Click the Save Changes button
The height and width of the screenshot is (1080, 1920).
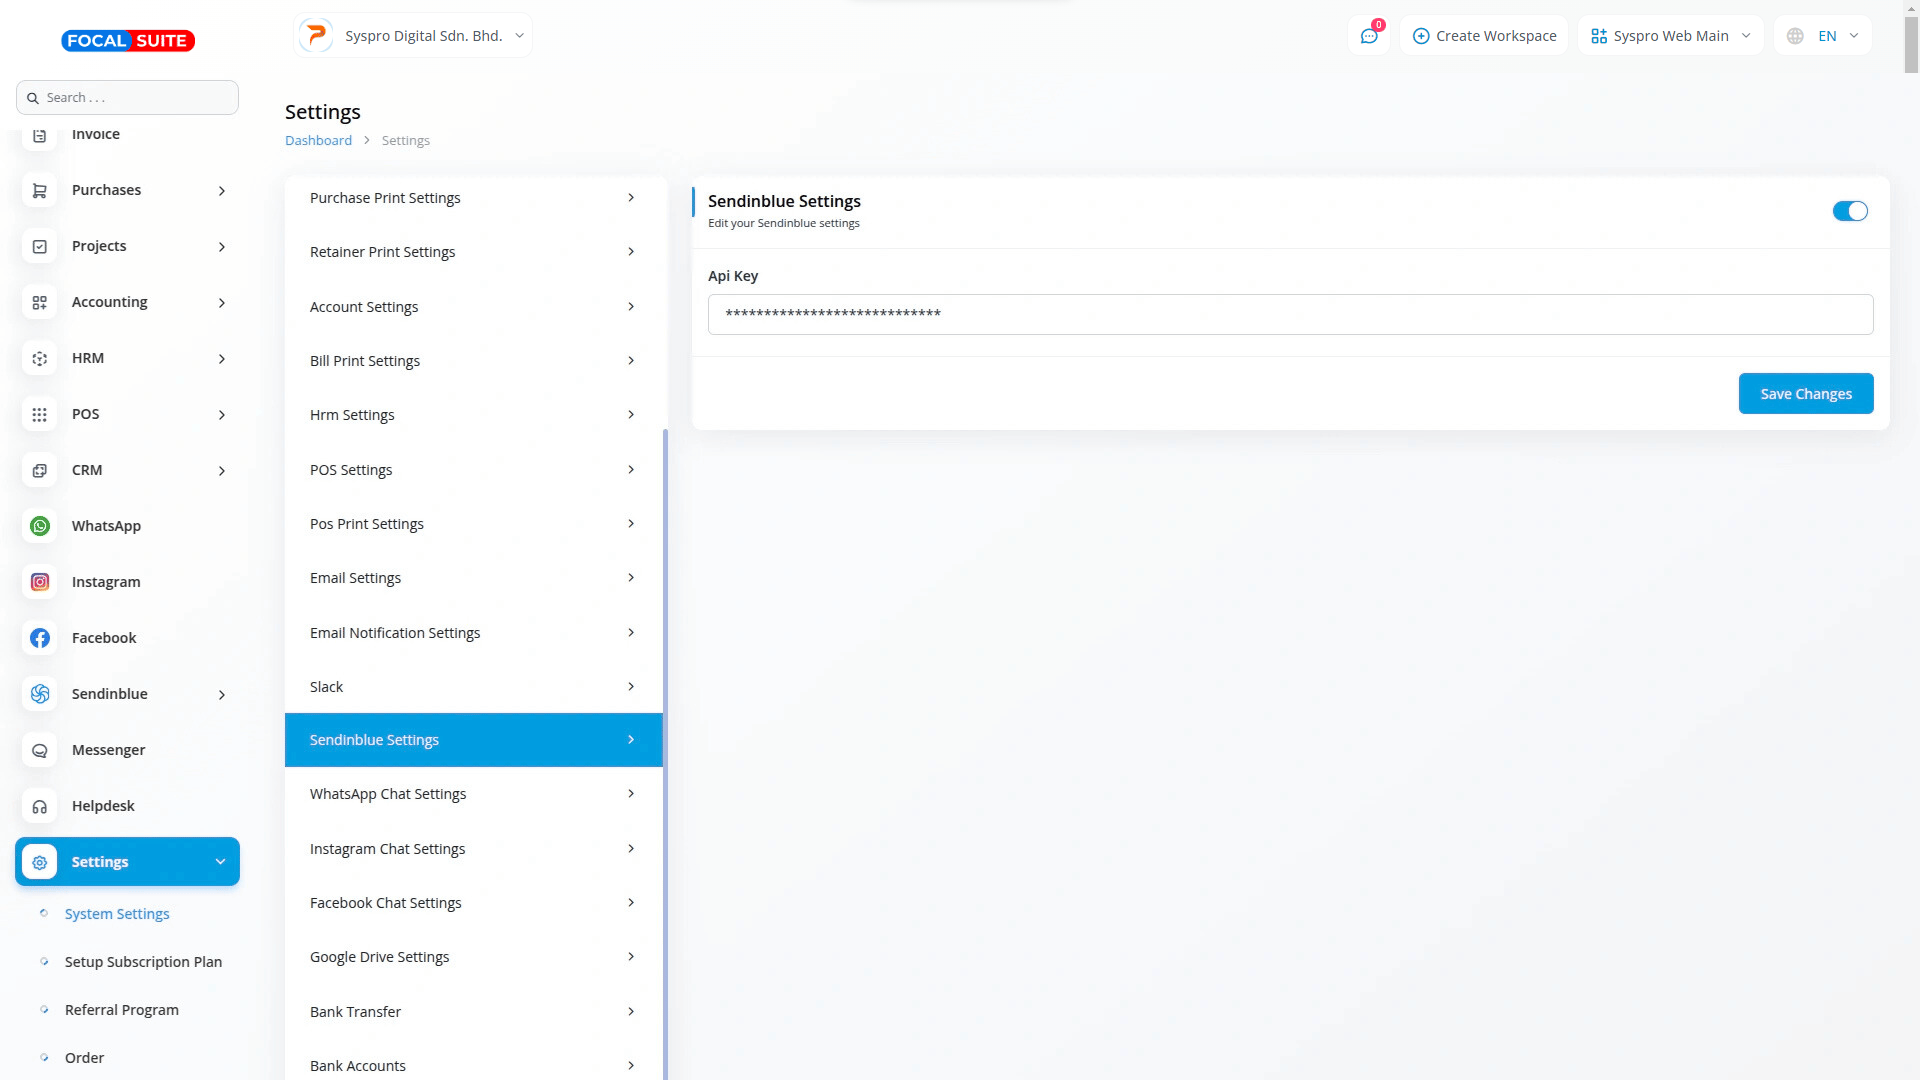click(x=1805, y=394)
